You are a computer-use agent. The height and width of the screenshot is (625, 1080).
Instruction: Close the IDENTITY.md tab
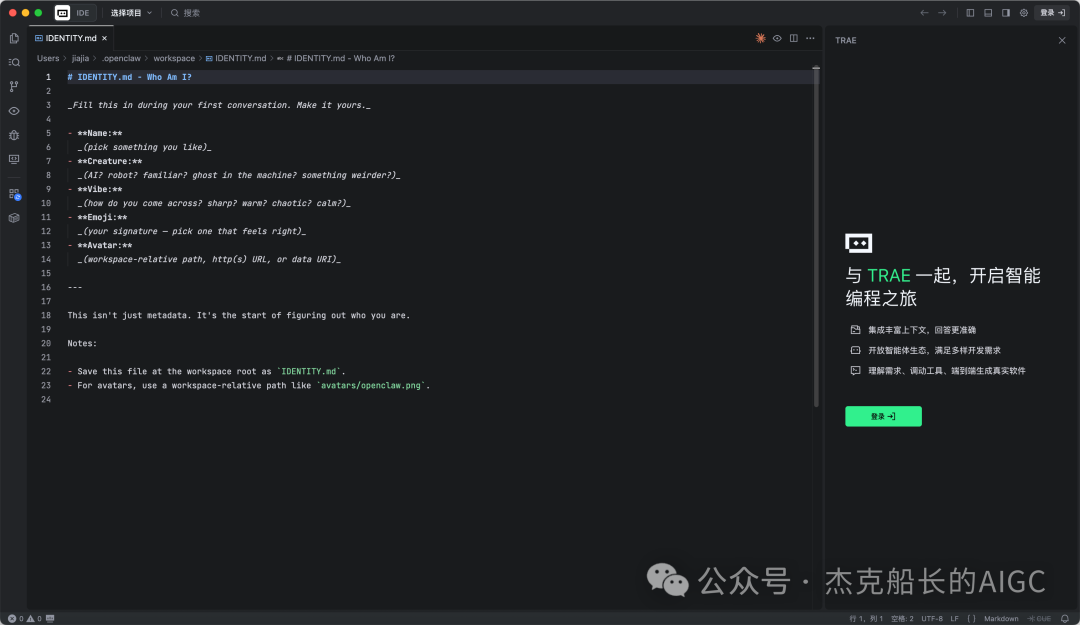(105, 39)
